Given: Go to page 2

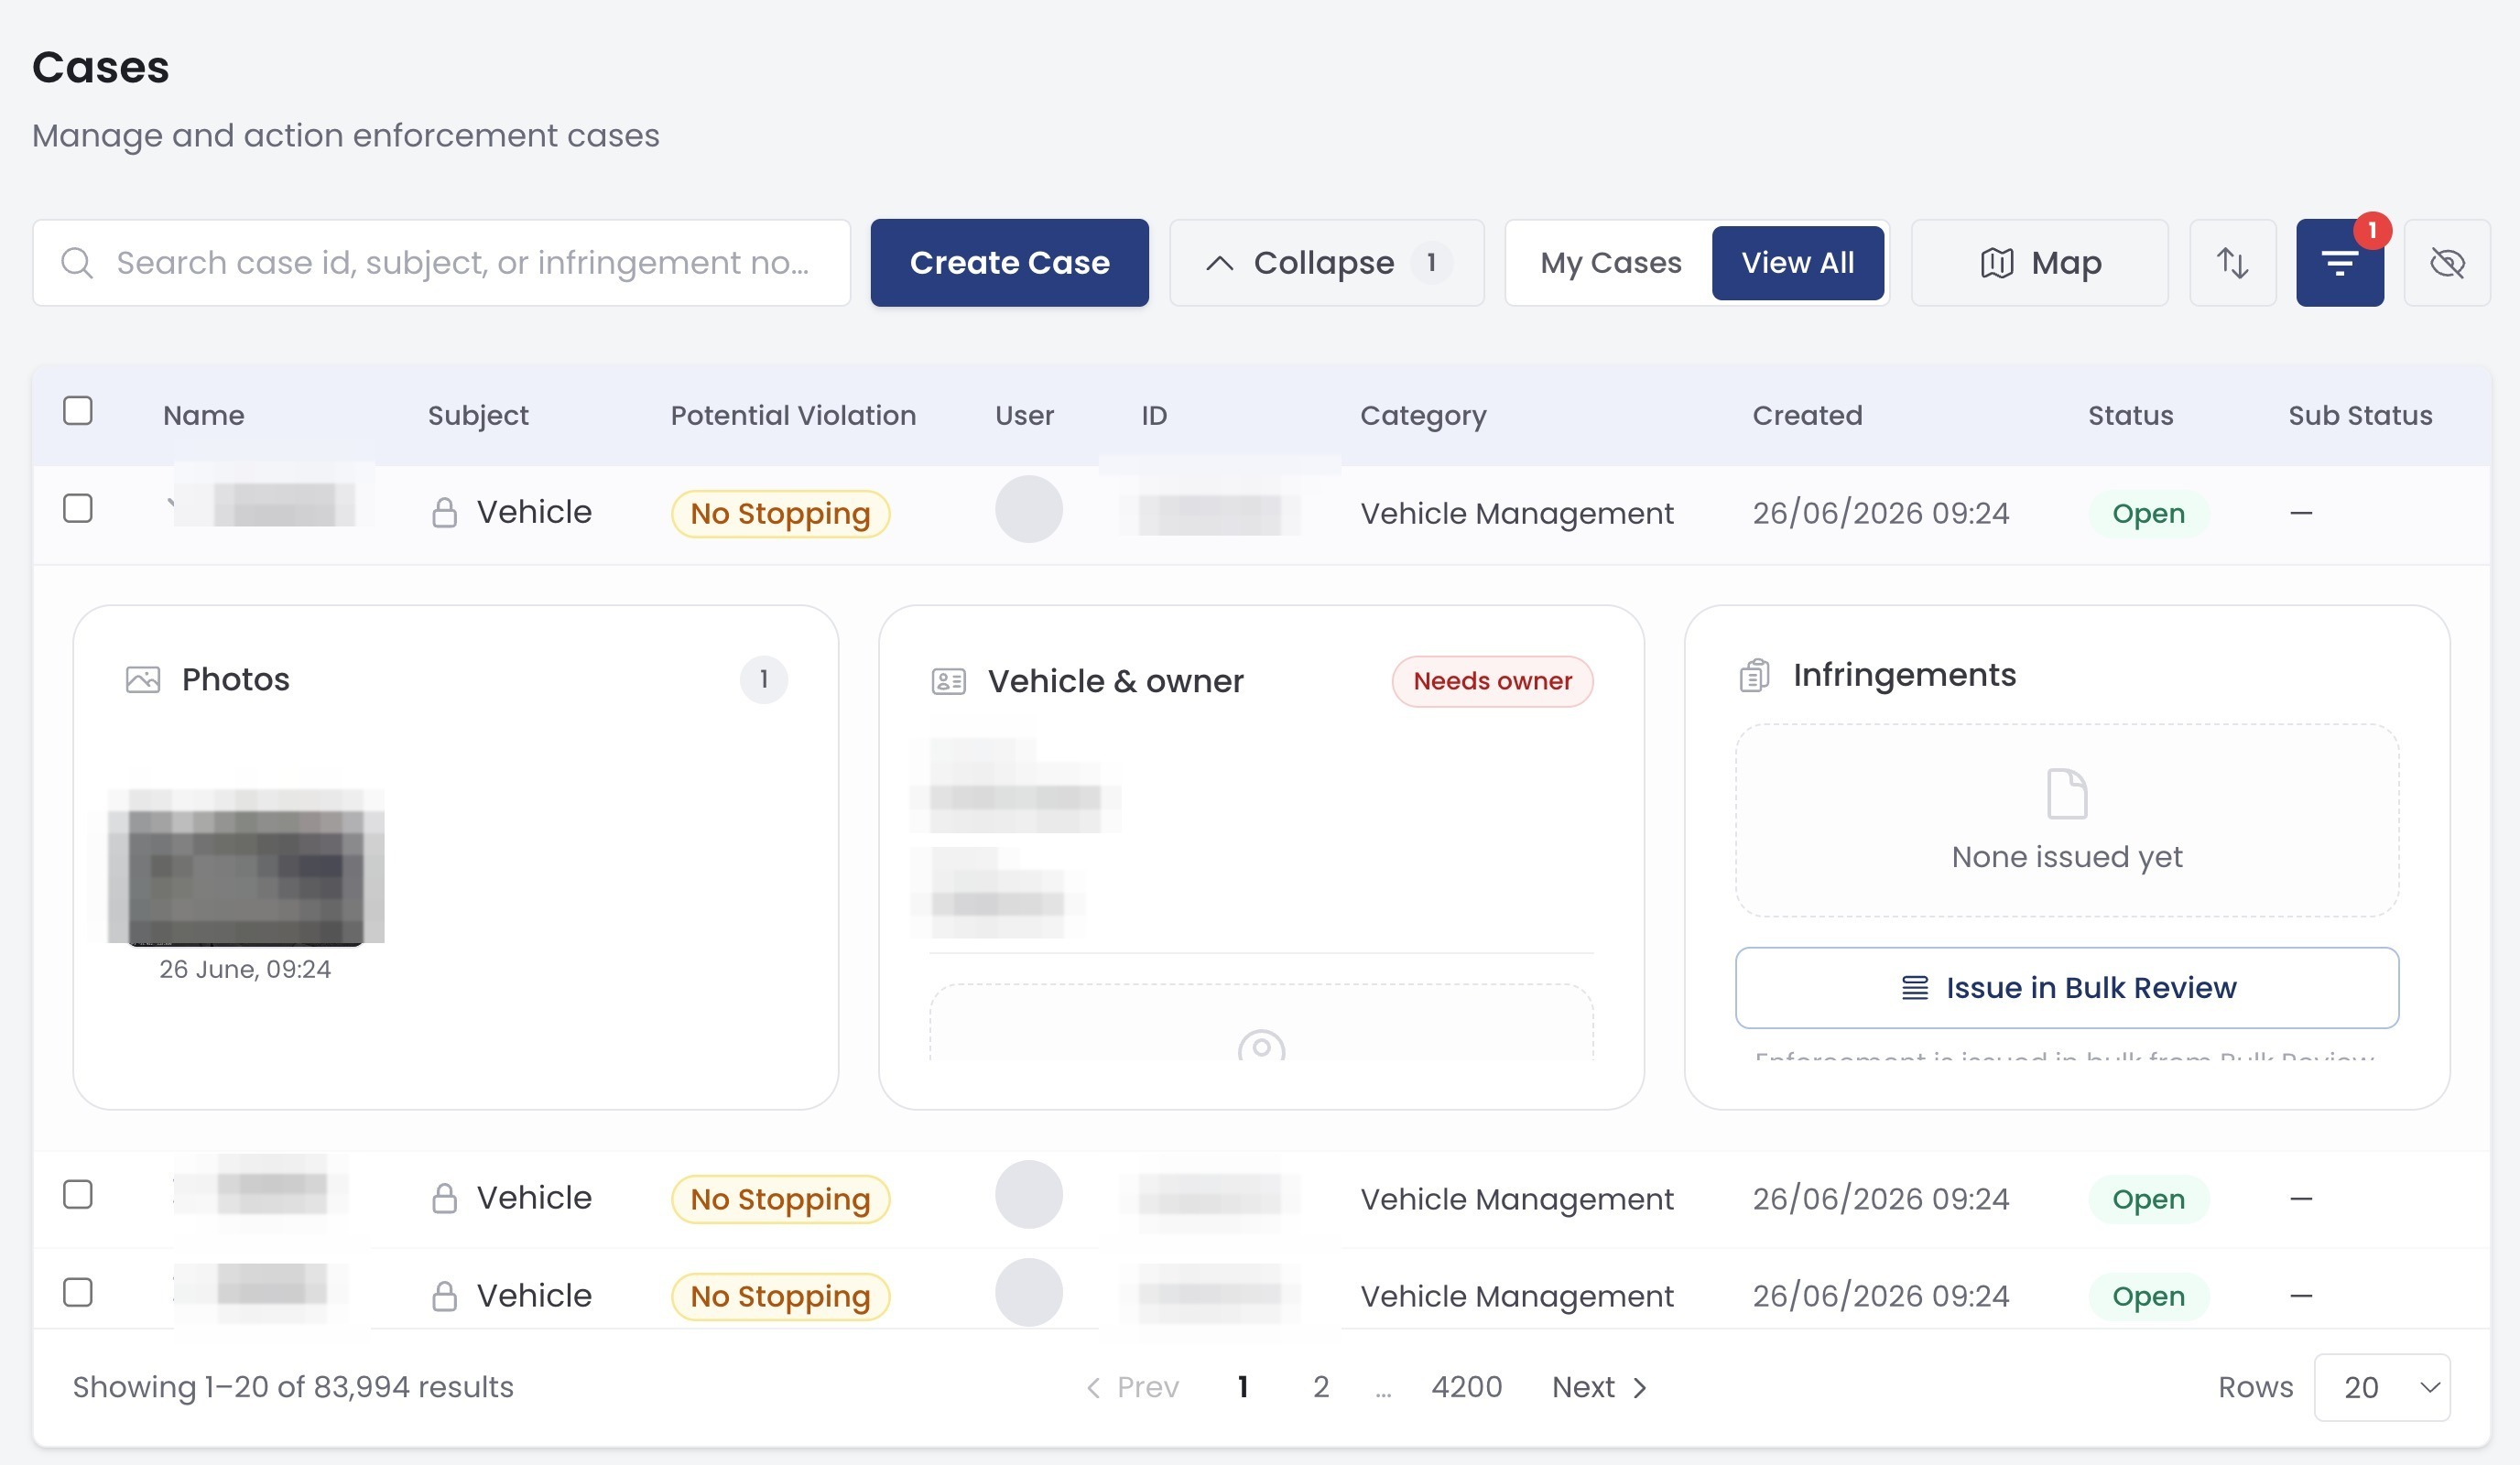Looking at the screenshot, I should 1320,1387.
